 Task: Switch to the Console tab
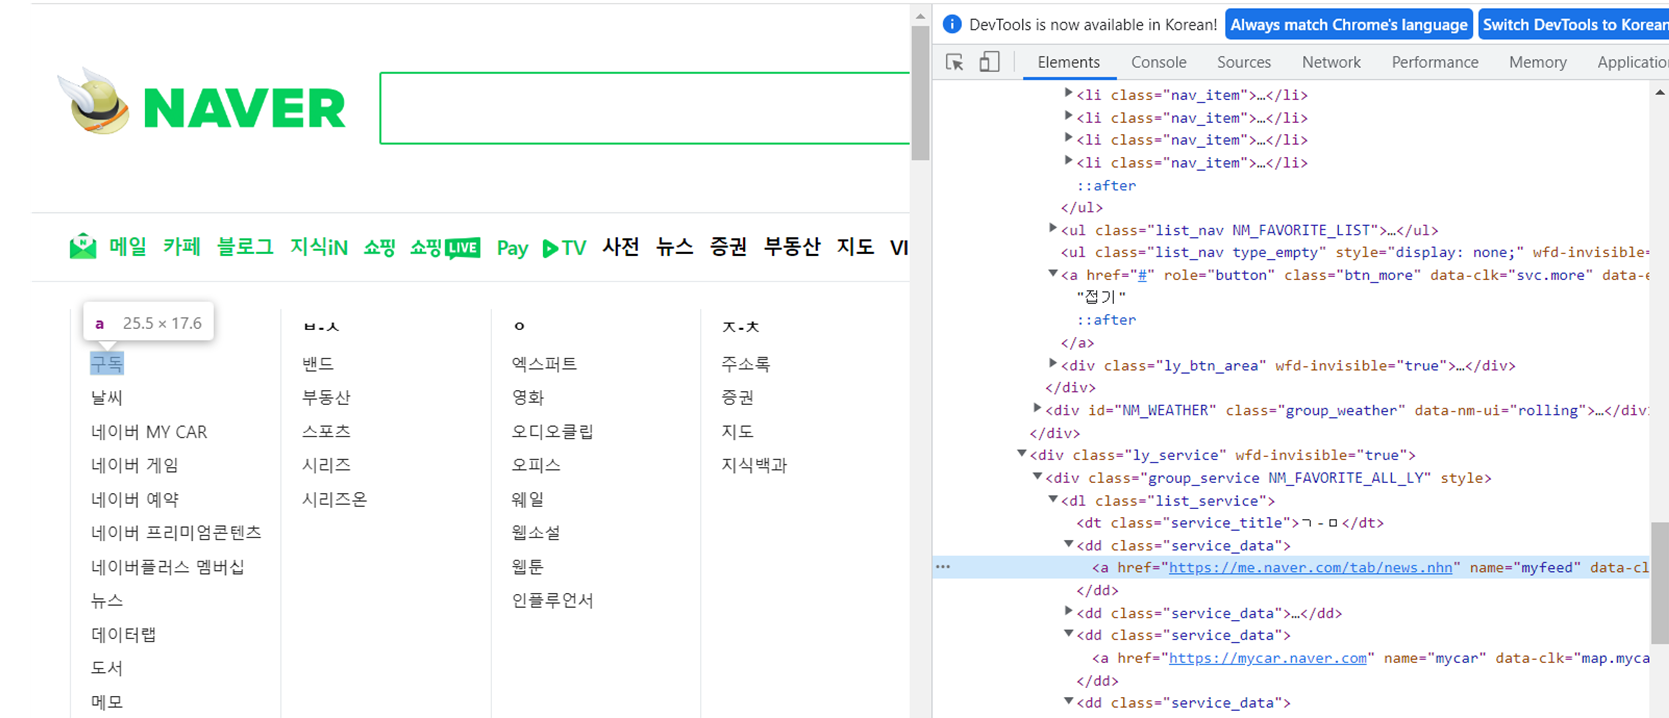coord(1159,62)
